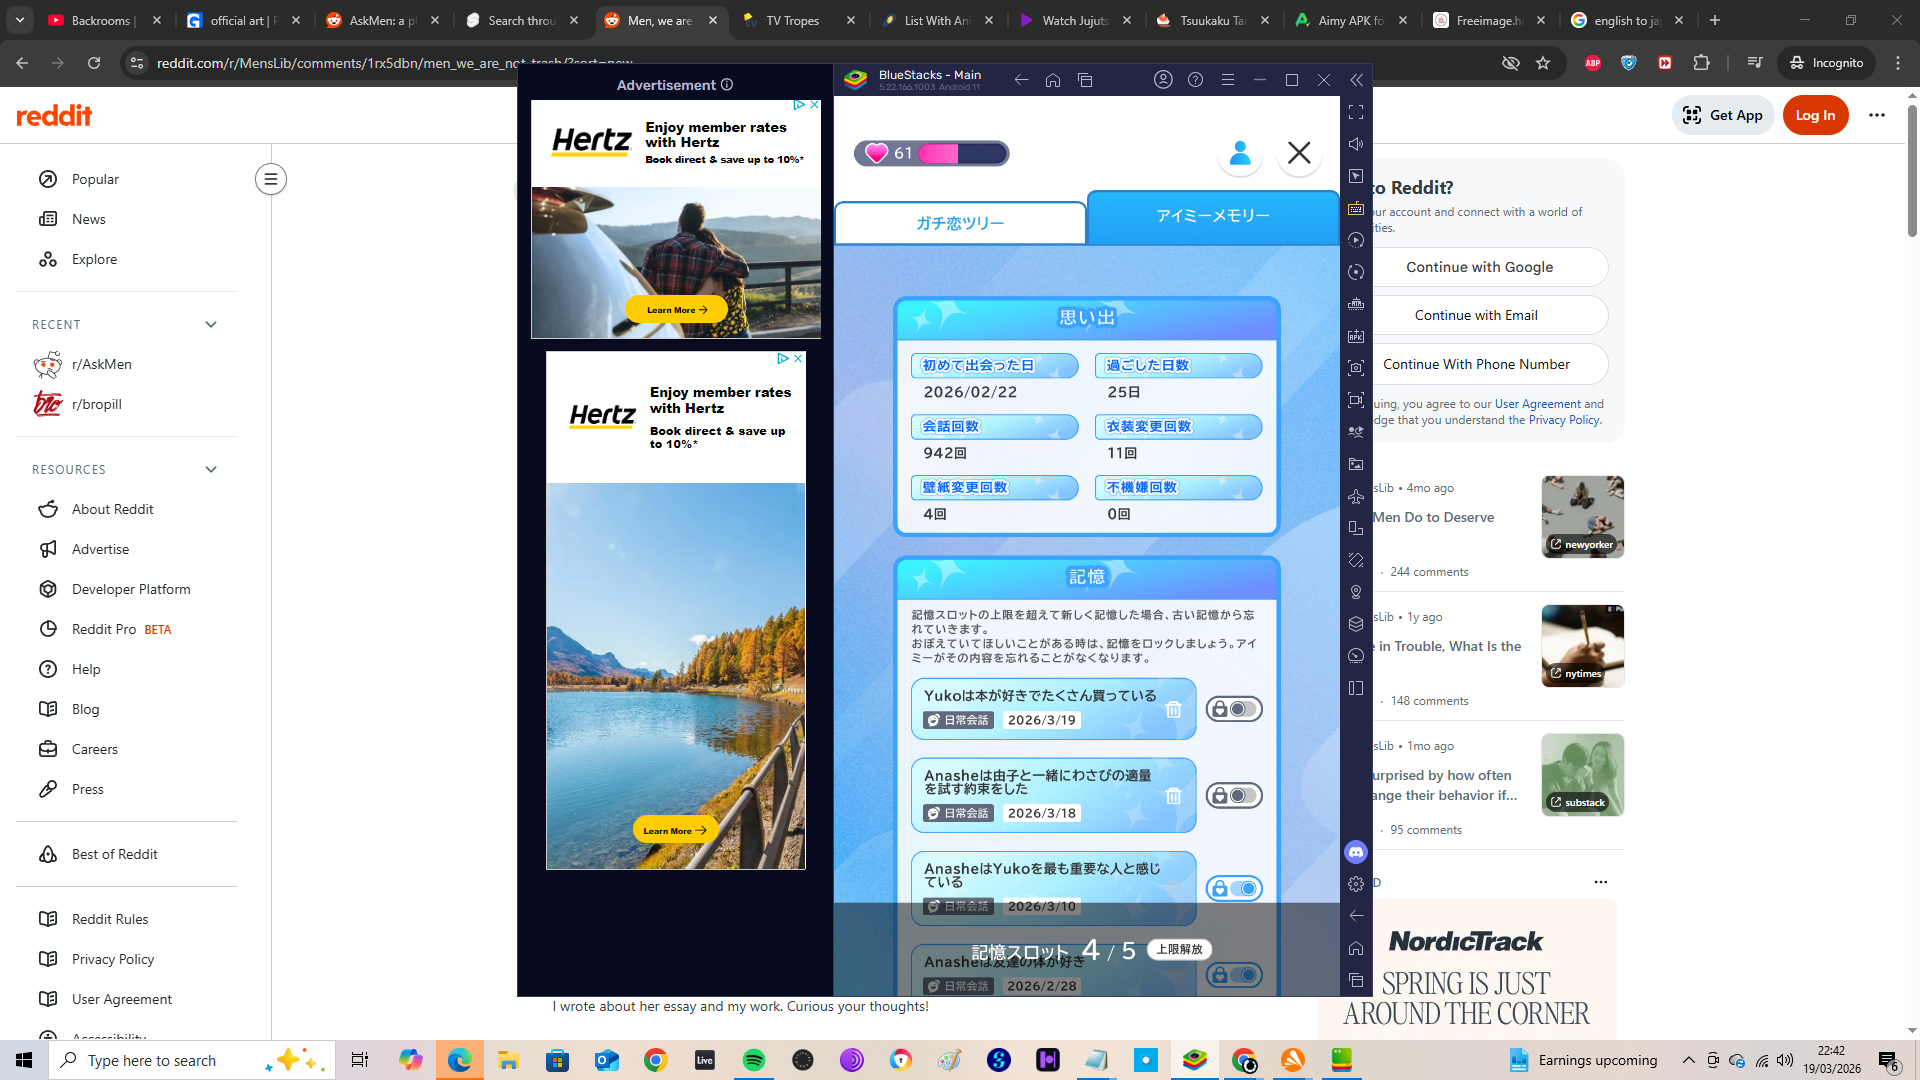Disable lock on the 2026/3/10 memory
1920x1080 pixels.
click(1234, 889)
